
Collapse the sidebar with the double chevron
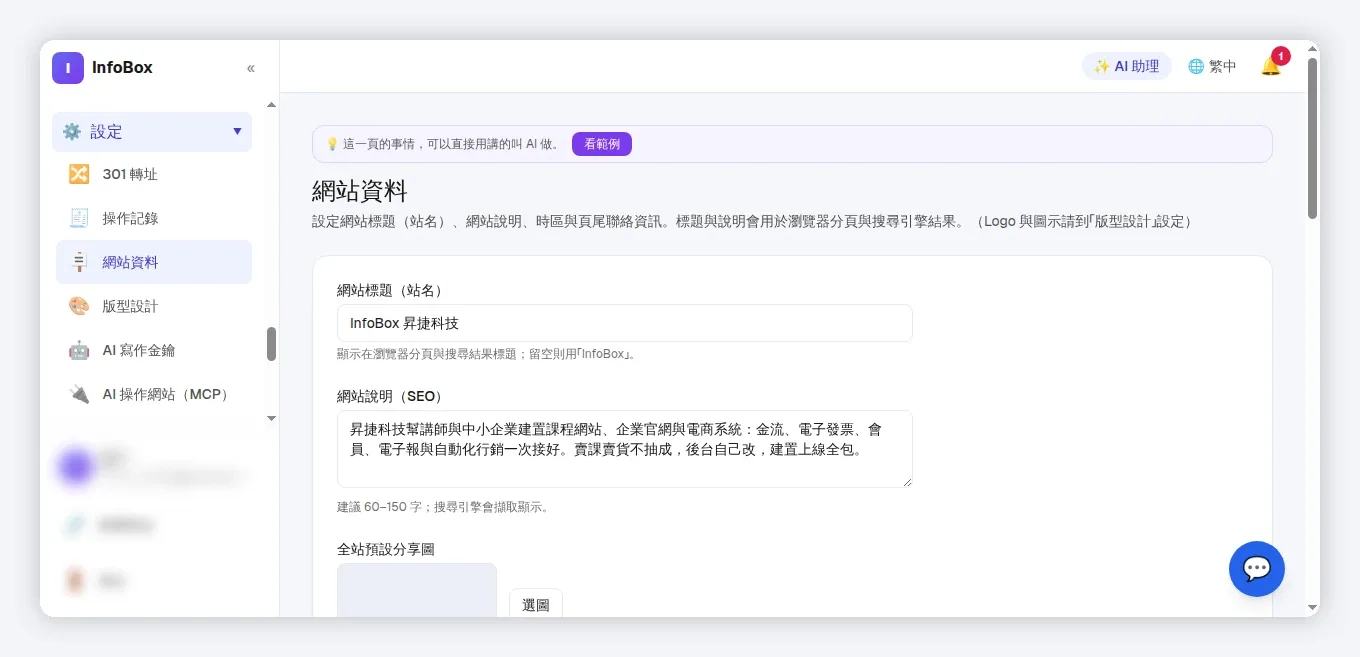pos(251,68)
